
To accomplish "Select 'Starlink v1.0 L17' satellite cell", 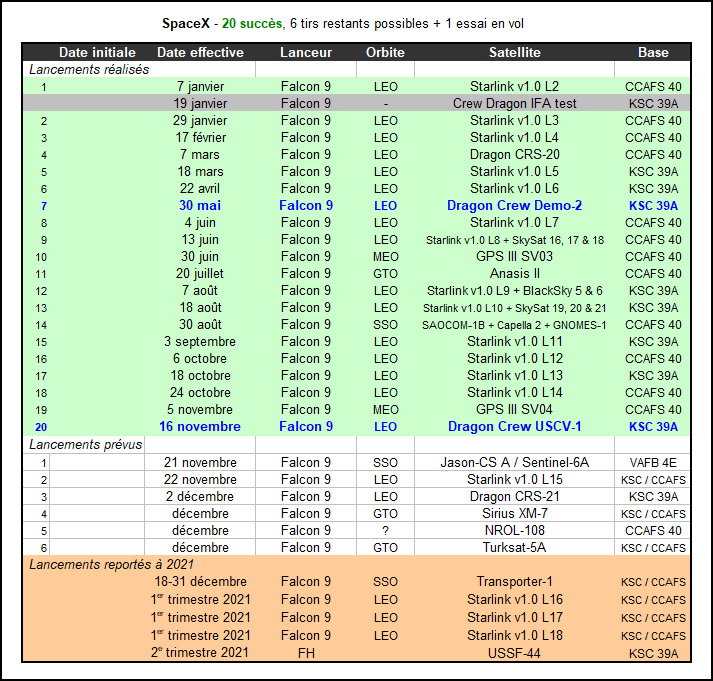I will [515, 617].
